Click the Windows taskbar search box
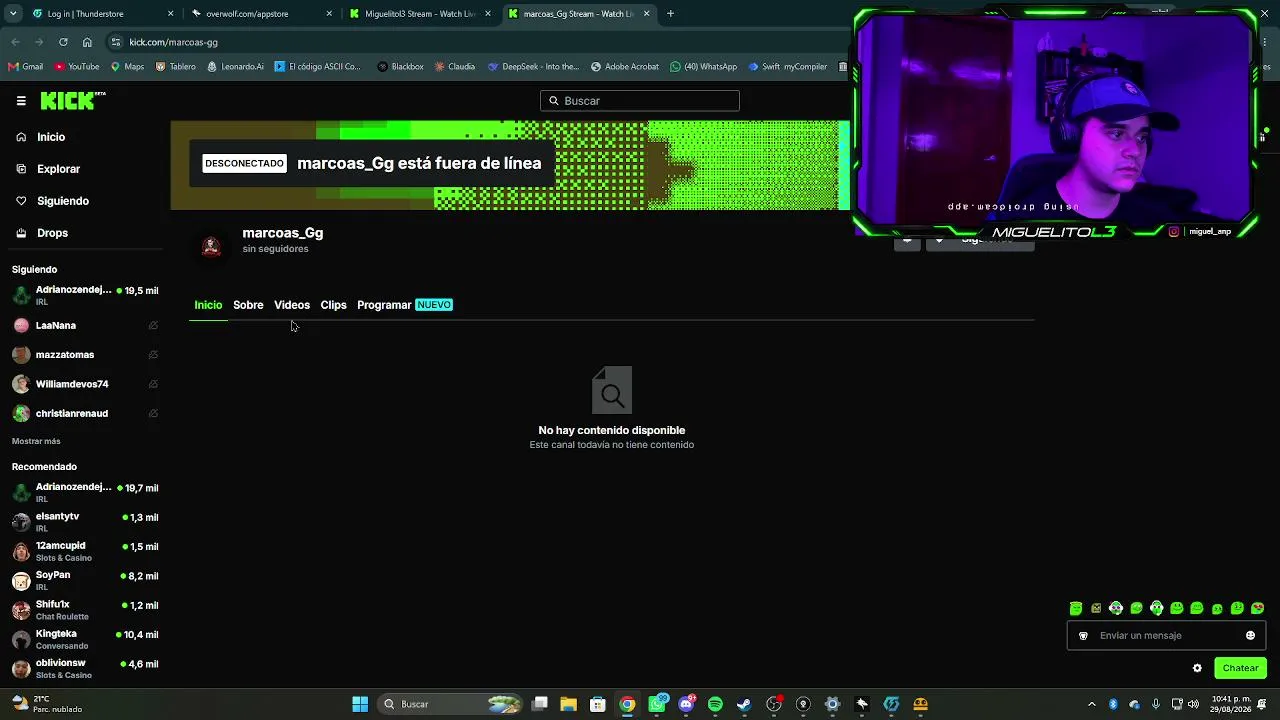 tap(452, 704)
